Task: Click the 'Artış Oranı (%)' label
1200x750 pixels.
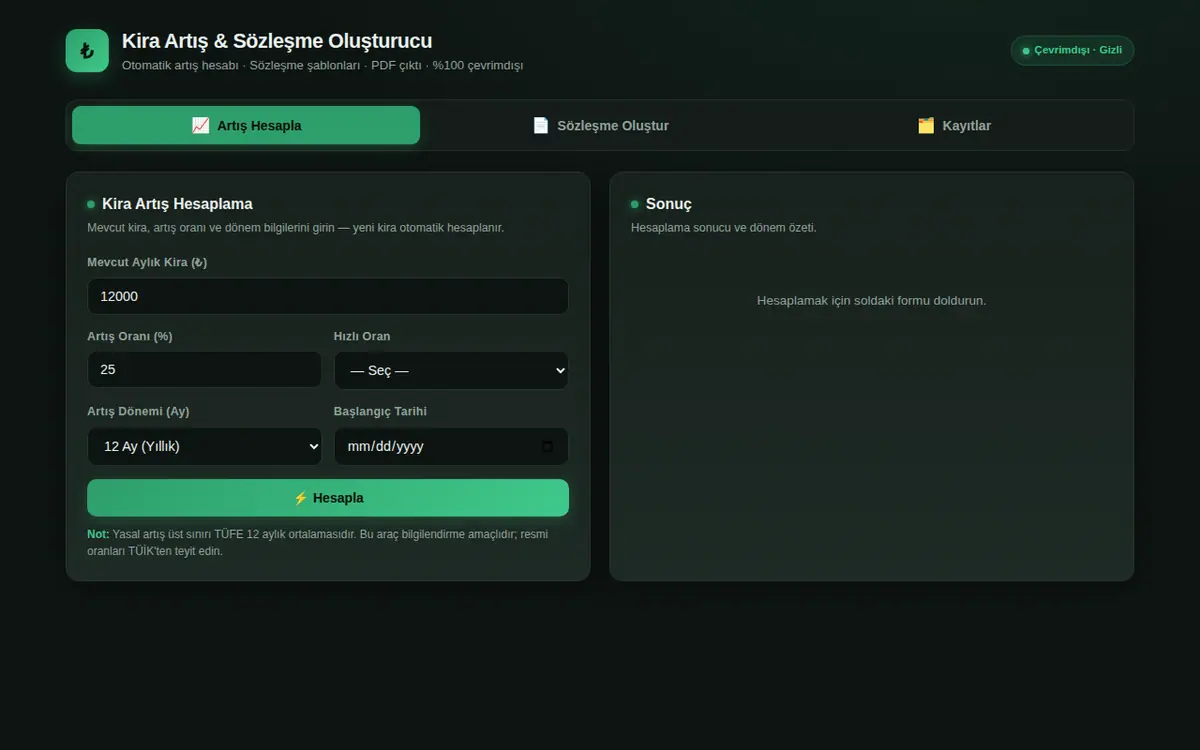Action: (x=130, y=336)
